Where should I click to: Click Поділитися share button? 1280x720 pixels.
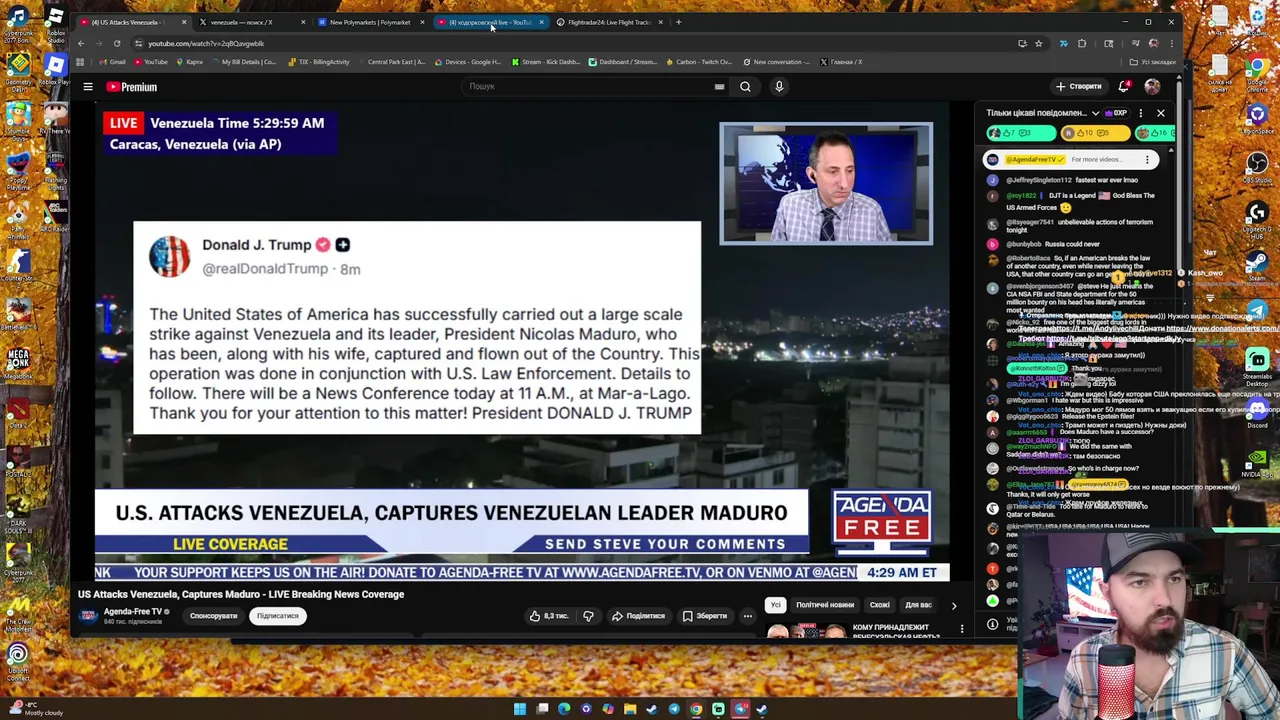point(638,616)
